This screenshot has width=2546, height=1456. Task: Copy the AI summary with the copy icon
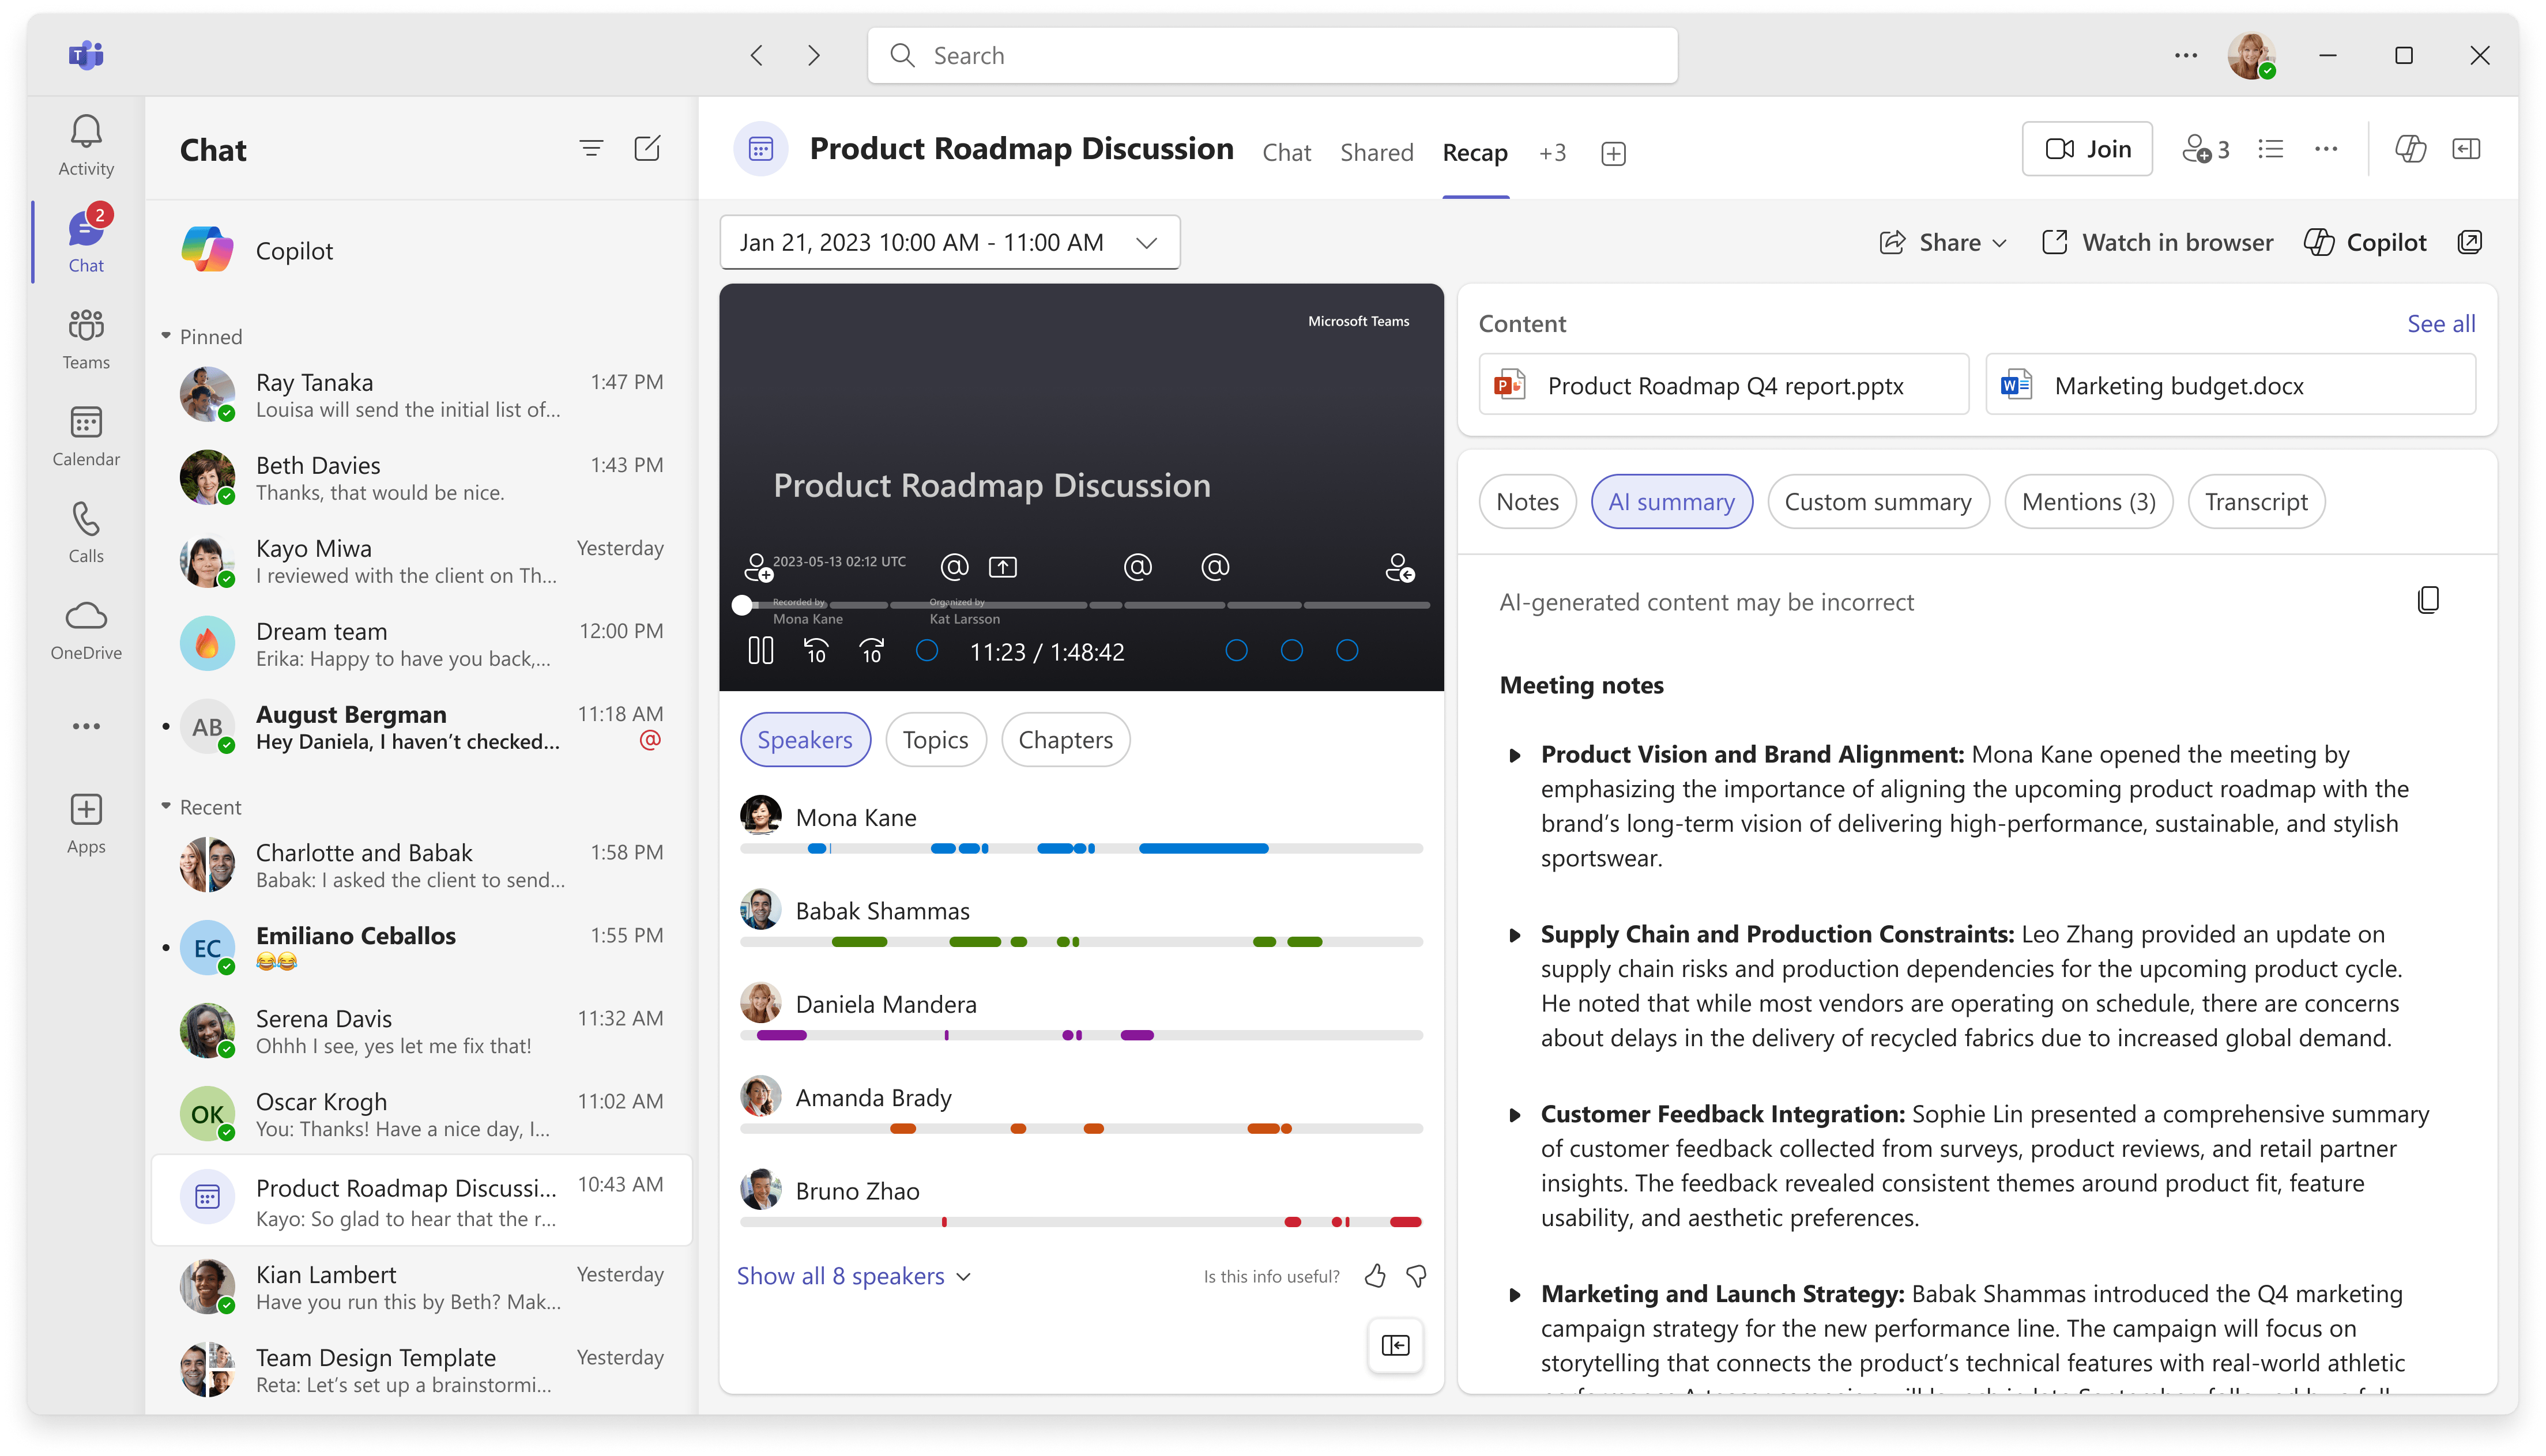[2427, 600]
